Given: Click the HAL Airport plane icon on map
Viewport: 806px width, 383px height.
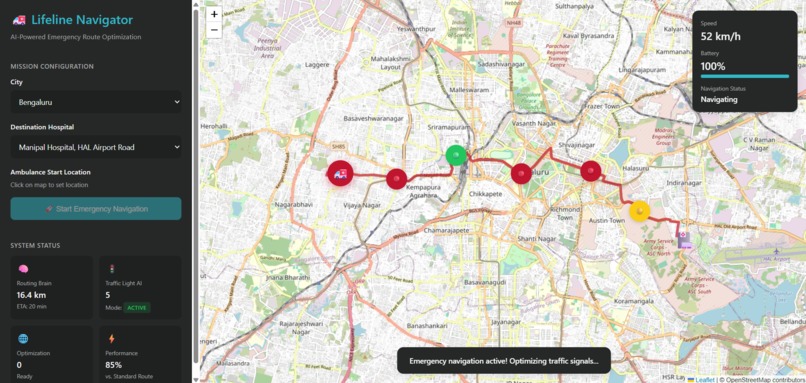Looking at the screenshot, I should pos(777,250).
